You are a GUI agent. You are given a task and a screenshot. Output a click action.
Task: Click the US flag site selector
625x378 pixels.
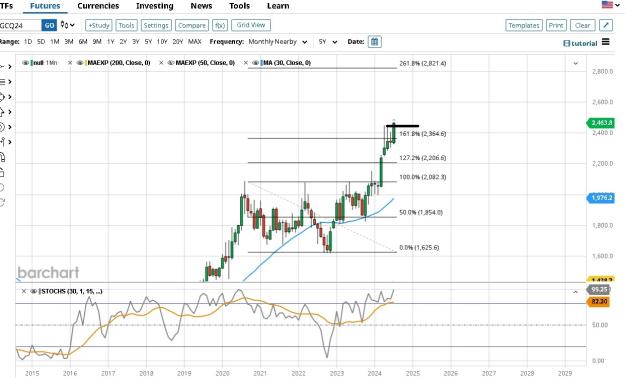pyautogui.click(x=607, y=5)
